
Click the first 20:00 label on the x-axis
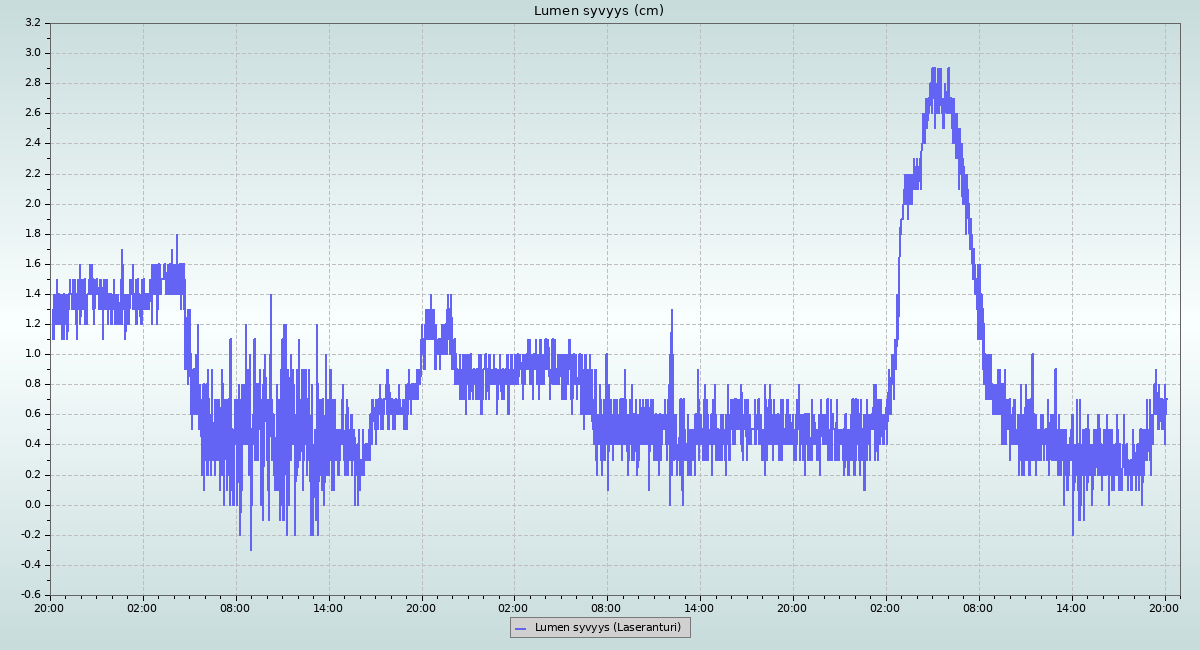point(50,607)
